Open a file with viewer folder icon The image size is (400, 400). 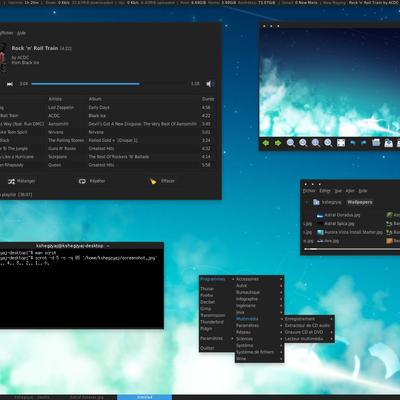click(x=376, y=143)
